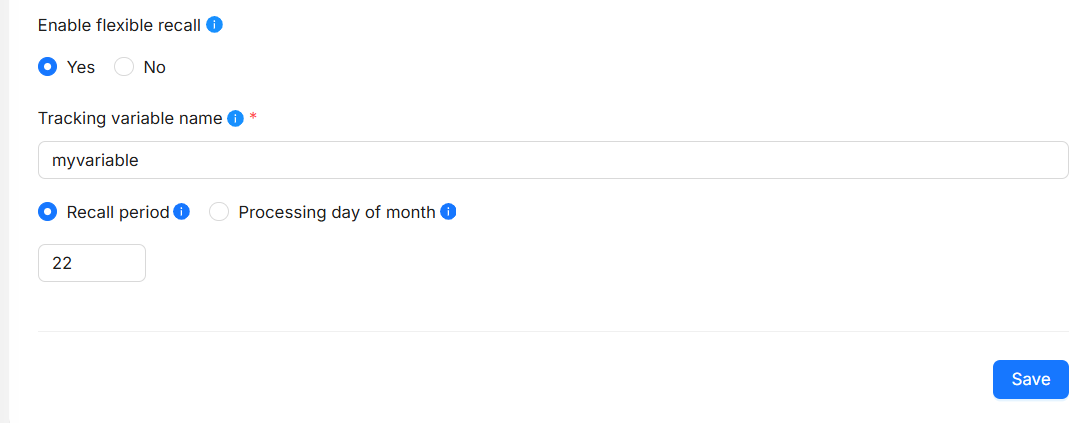
Task: Click the myvariable text input field
Action: [x=553, y=160]
